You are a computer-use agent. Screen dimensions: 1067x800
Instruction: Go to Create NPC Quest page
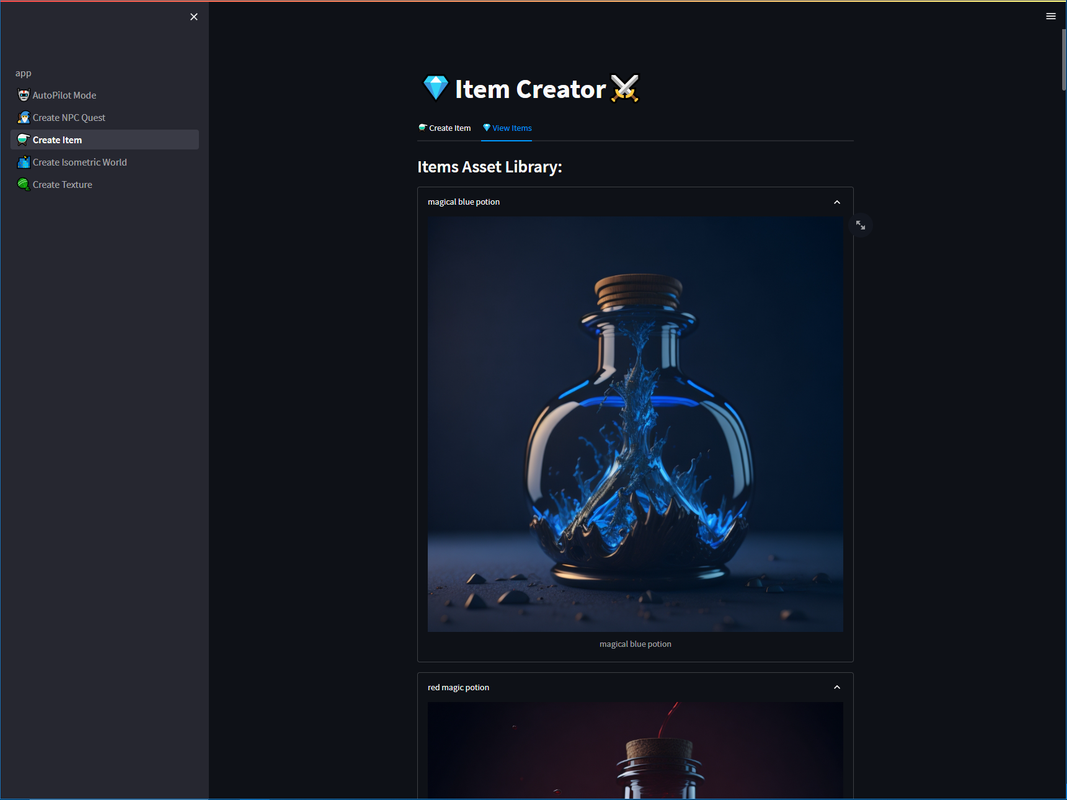pos(105,118)
